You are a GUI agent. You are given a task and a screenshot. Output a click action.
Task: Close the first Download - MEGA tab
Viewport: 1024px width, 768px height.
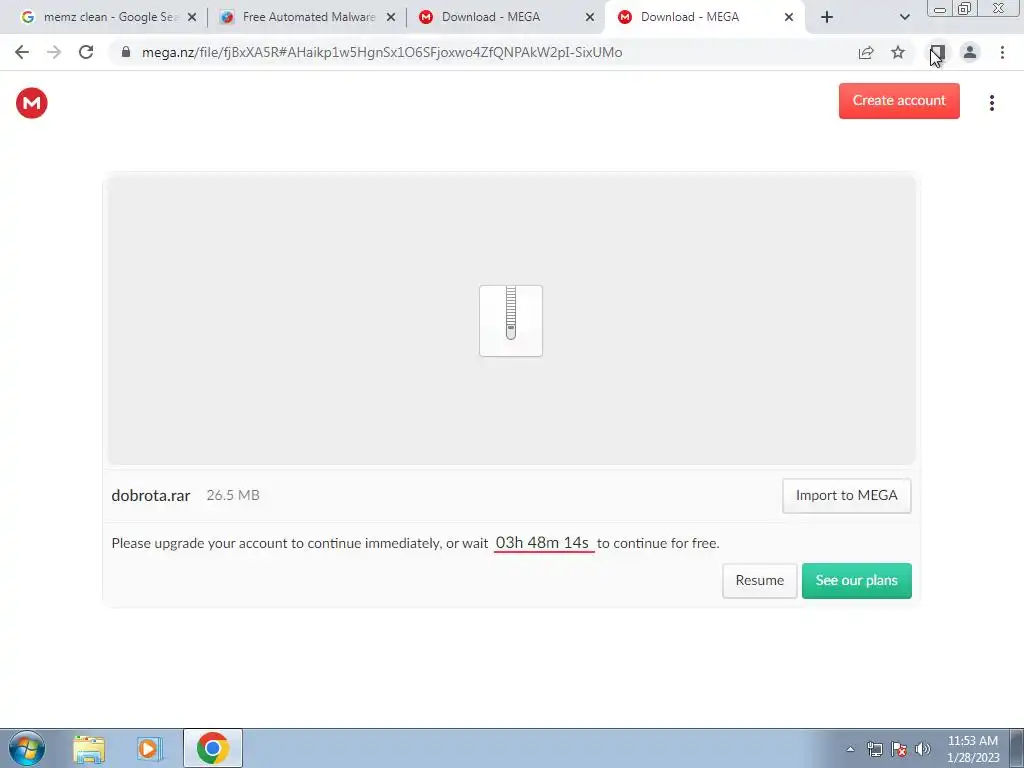pos(590,18)
